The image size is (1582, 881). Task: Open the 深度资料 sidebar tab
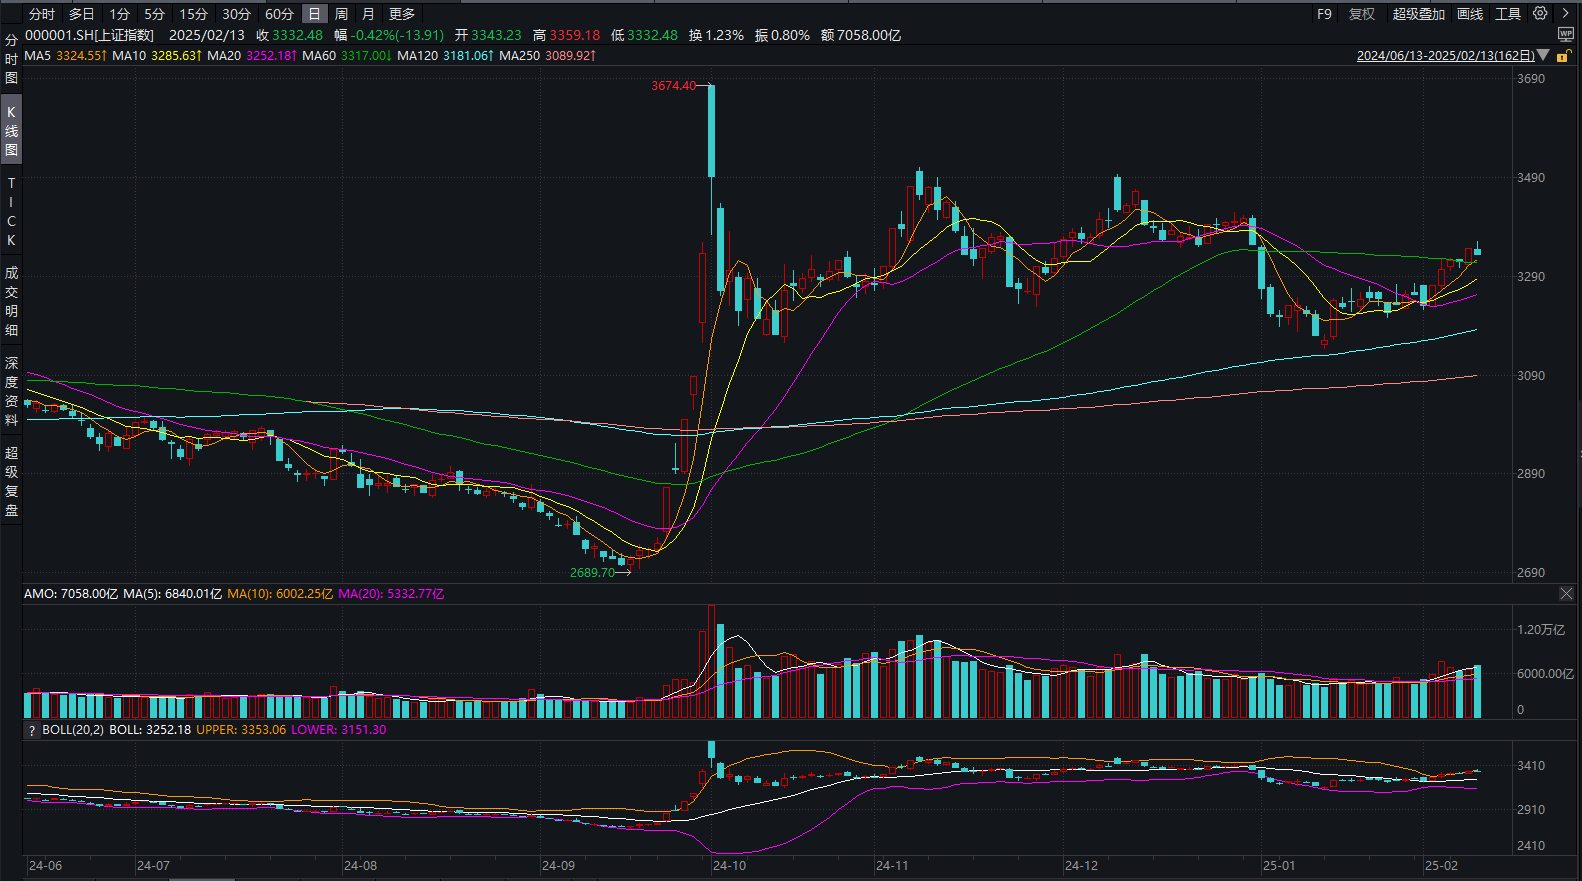point(11,391)
